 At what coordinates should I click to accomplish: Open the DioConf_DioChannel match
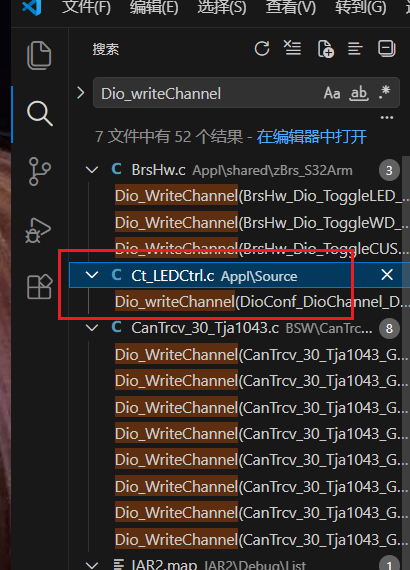pyautogui.click(x=262, y=302)
